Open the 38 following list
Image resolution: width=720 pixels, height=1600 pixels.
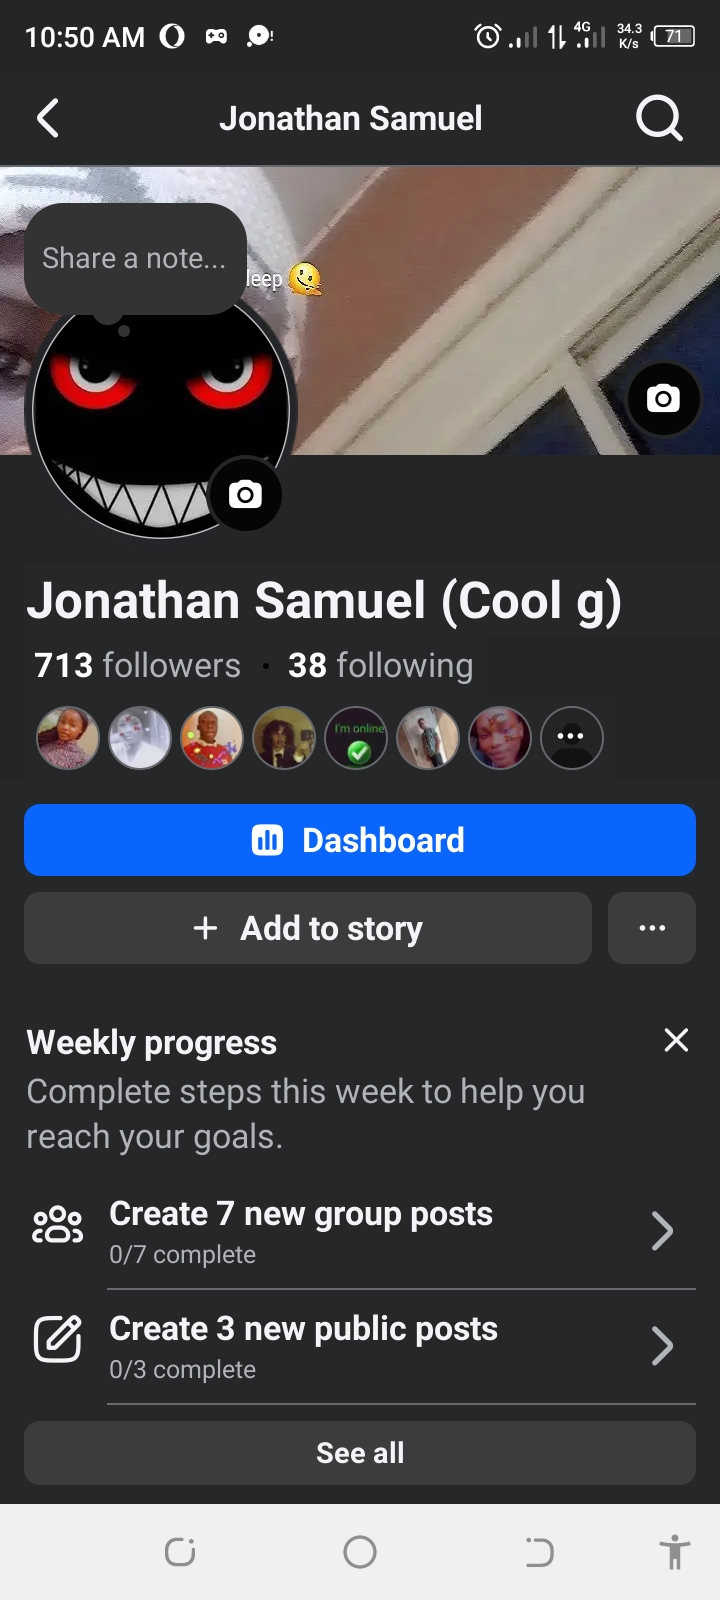(x=380, y=665)
